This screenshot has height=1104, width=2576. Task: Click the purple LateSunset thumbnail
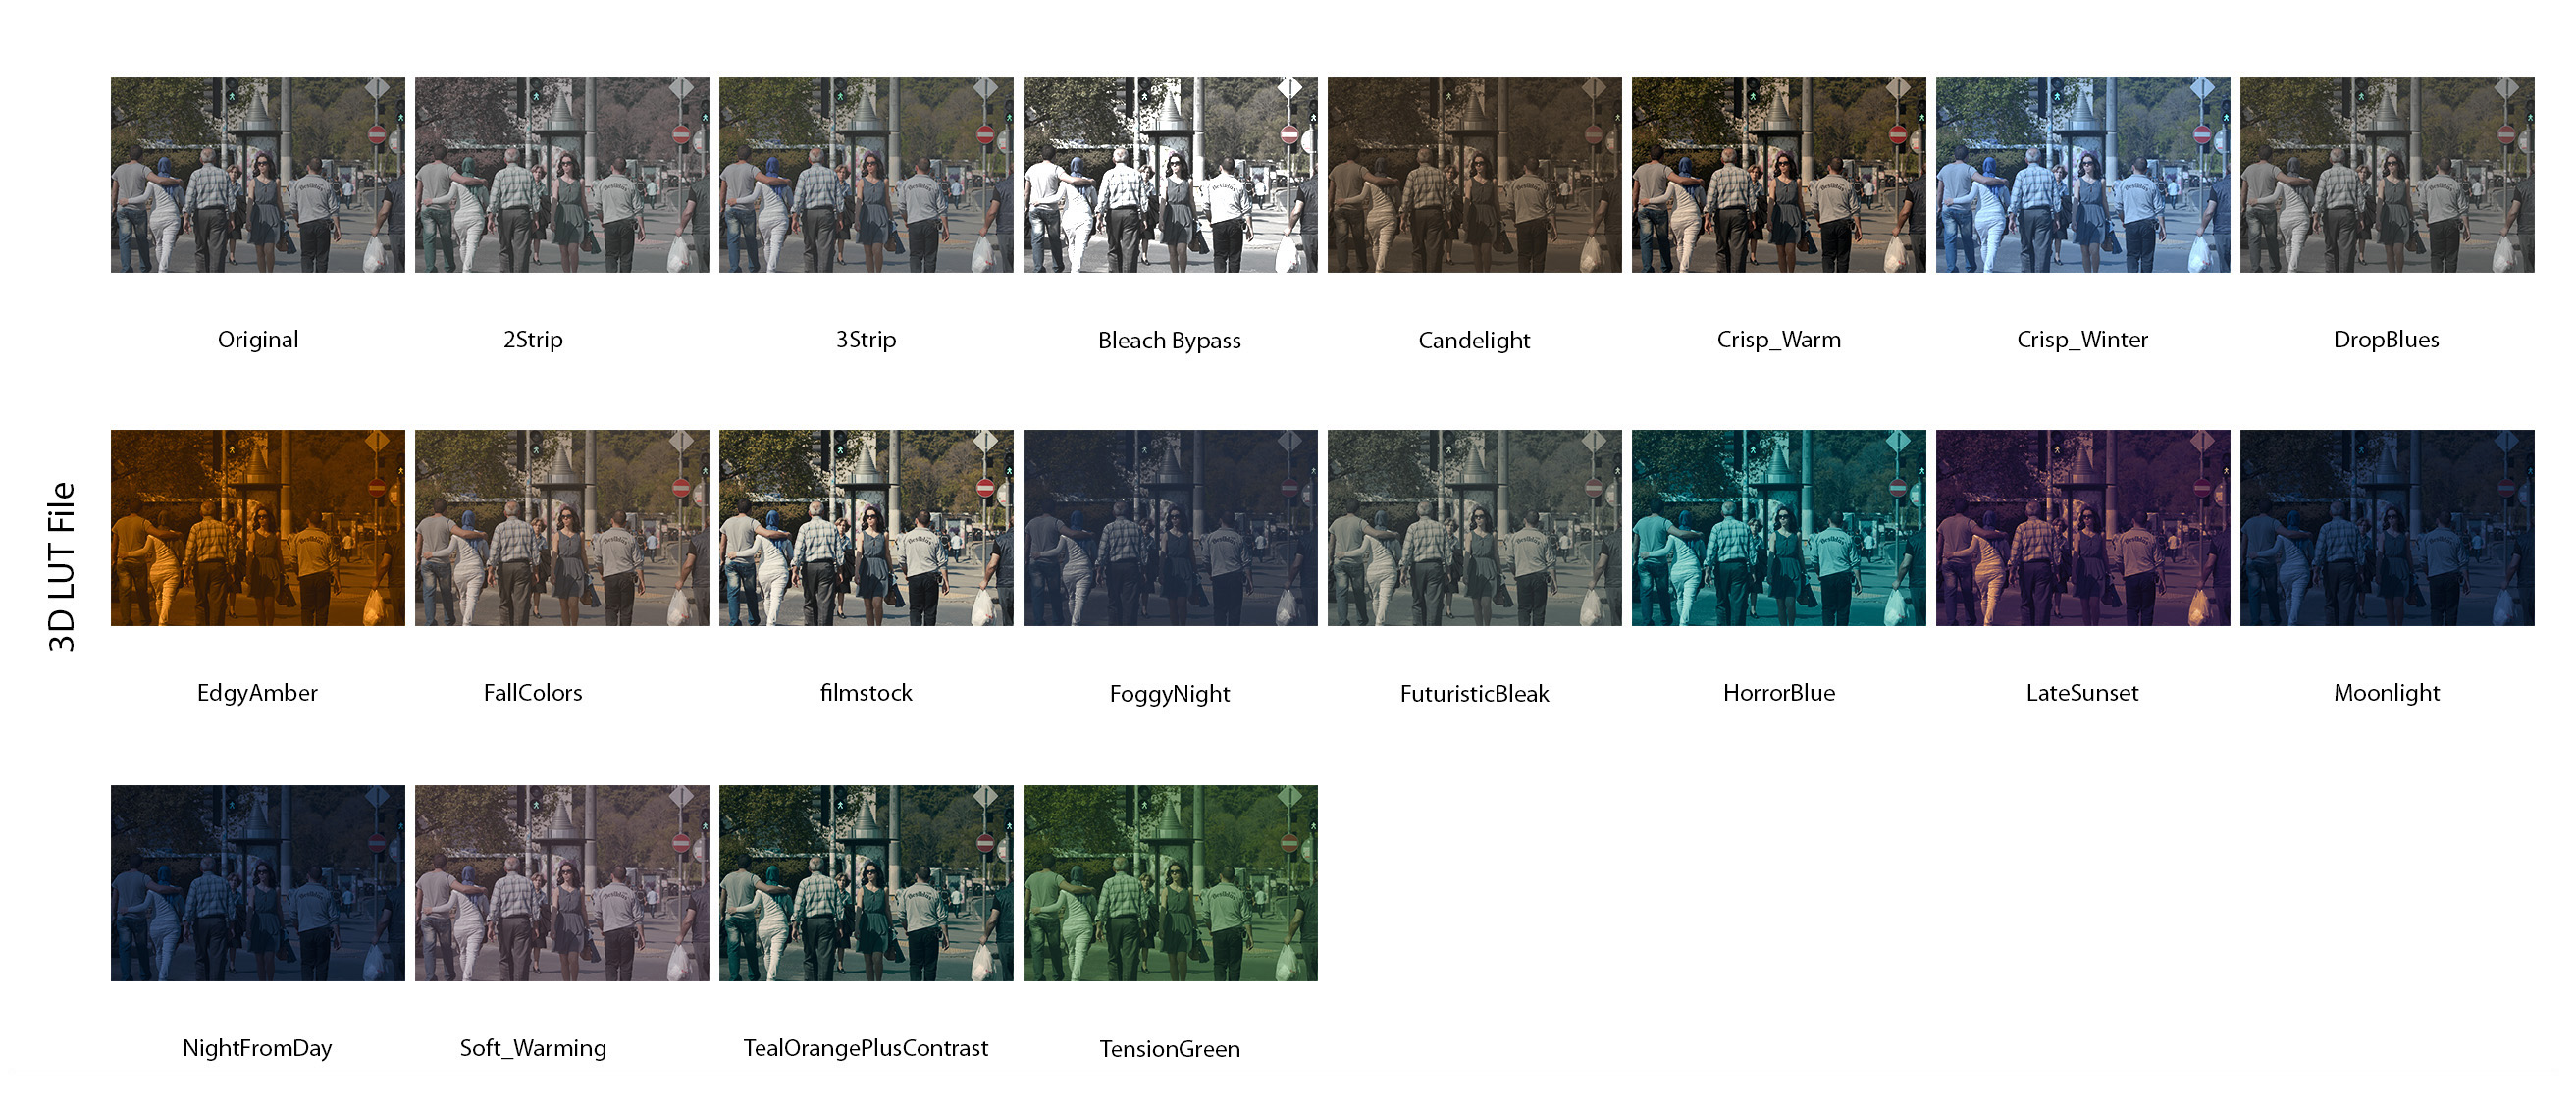click(x=2083, y=528)
